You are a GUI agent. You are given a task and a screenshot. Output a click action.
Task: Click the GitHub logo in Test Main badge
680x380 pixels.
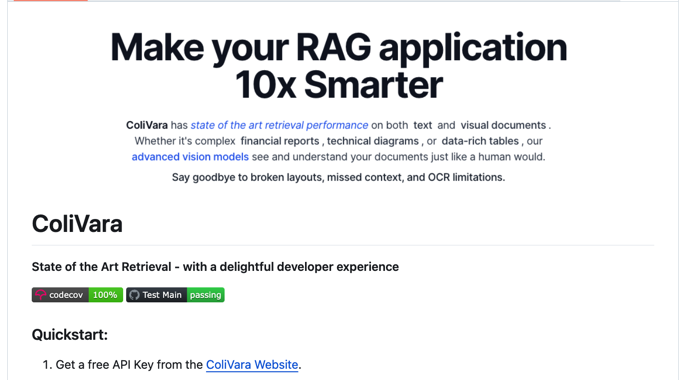[x=134, y=295]
